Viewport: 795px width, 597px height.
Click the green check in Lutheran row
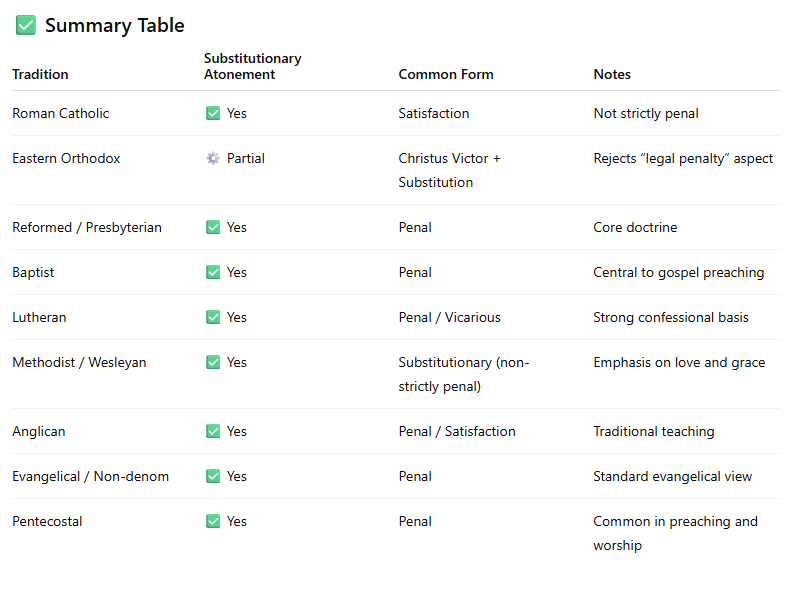[213, 317]
